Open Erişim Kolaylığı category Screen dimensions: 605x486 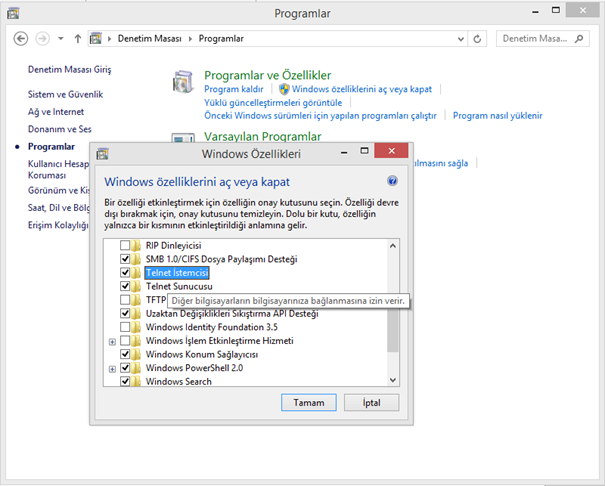(x=58, y=225)
